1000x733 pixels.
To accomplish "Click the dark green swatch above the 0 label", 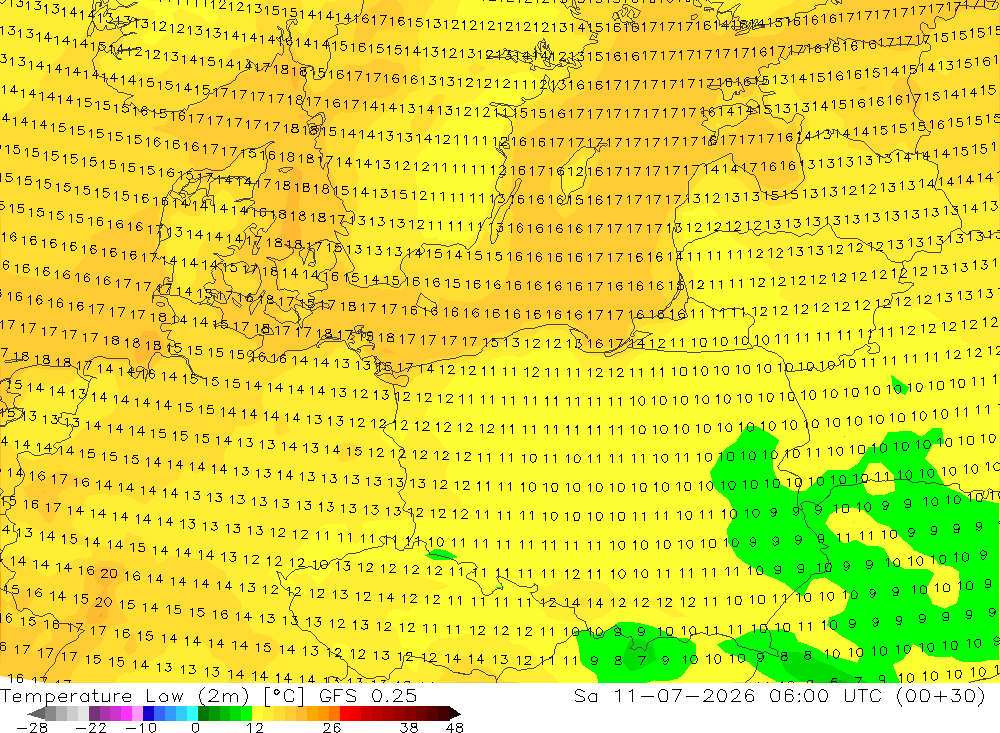I will pyautogui.click(x=203, y=713).
